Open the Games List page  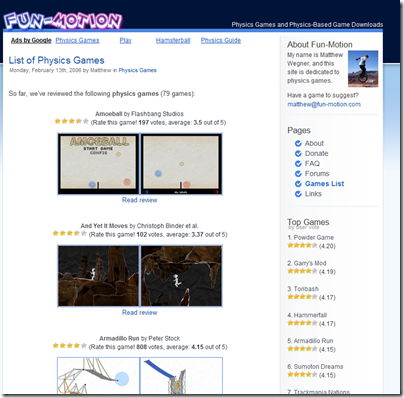(324, 184)
